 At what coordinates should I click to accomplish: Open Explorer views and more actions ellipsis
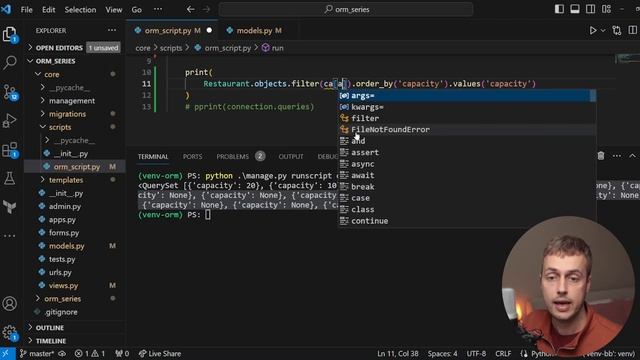[x=112, y=30]
